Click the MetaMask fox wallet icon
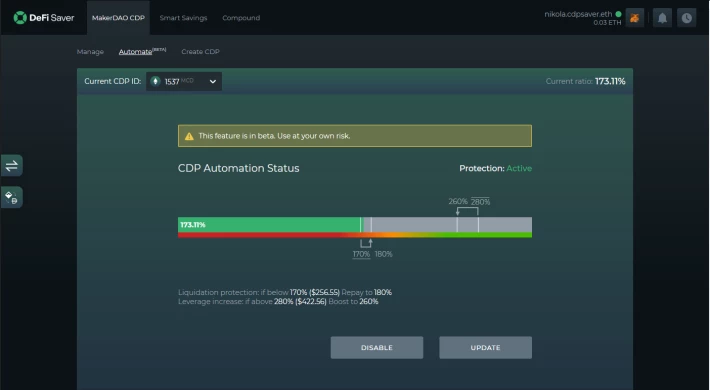This screenshot has width=710, height=390. point(634,18)
